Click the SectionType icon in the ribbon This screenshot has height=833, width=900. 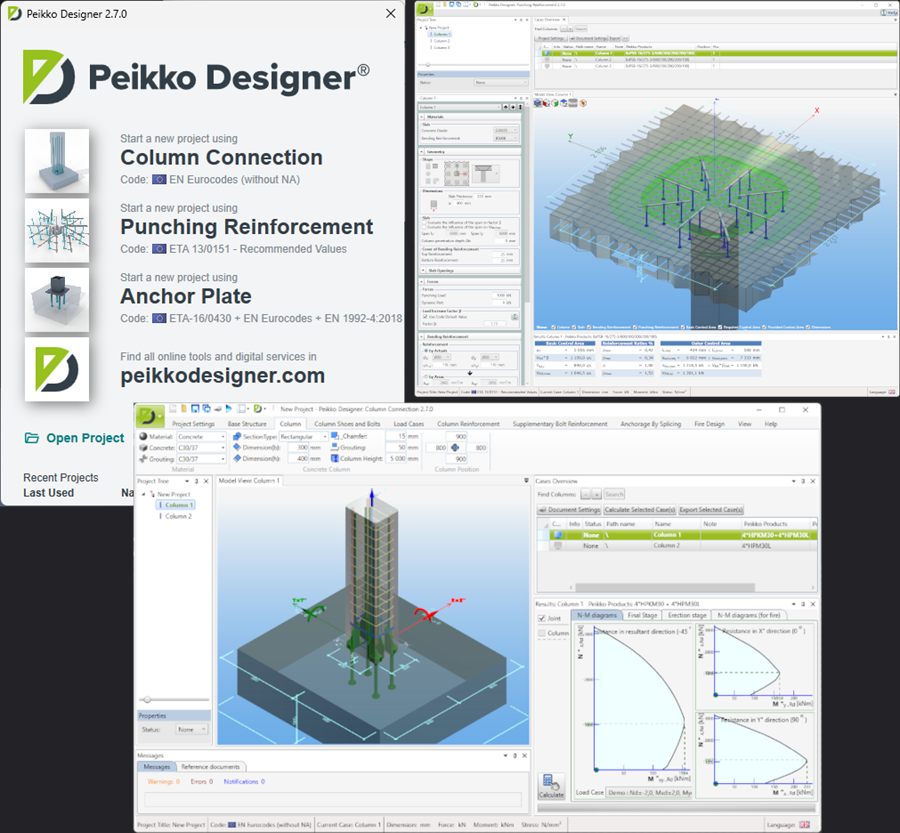[237, 436]
